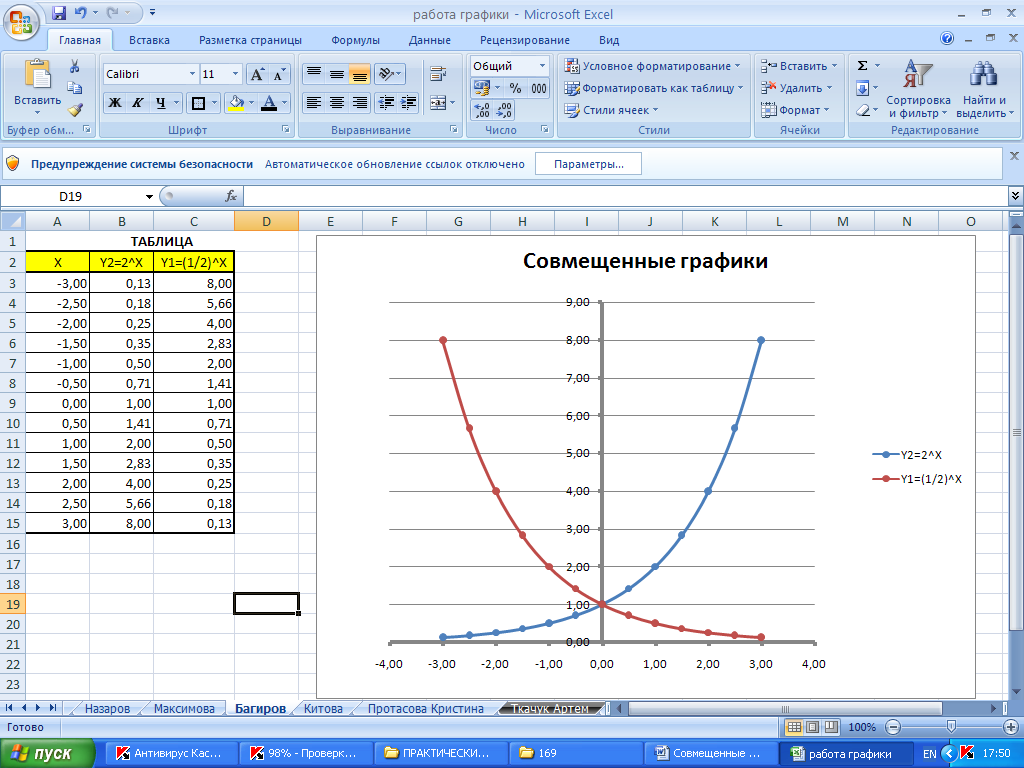The image size is (1024, 768).
Task: Click the Insert Function fx icon
Action: point(231,196)
